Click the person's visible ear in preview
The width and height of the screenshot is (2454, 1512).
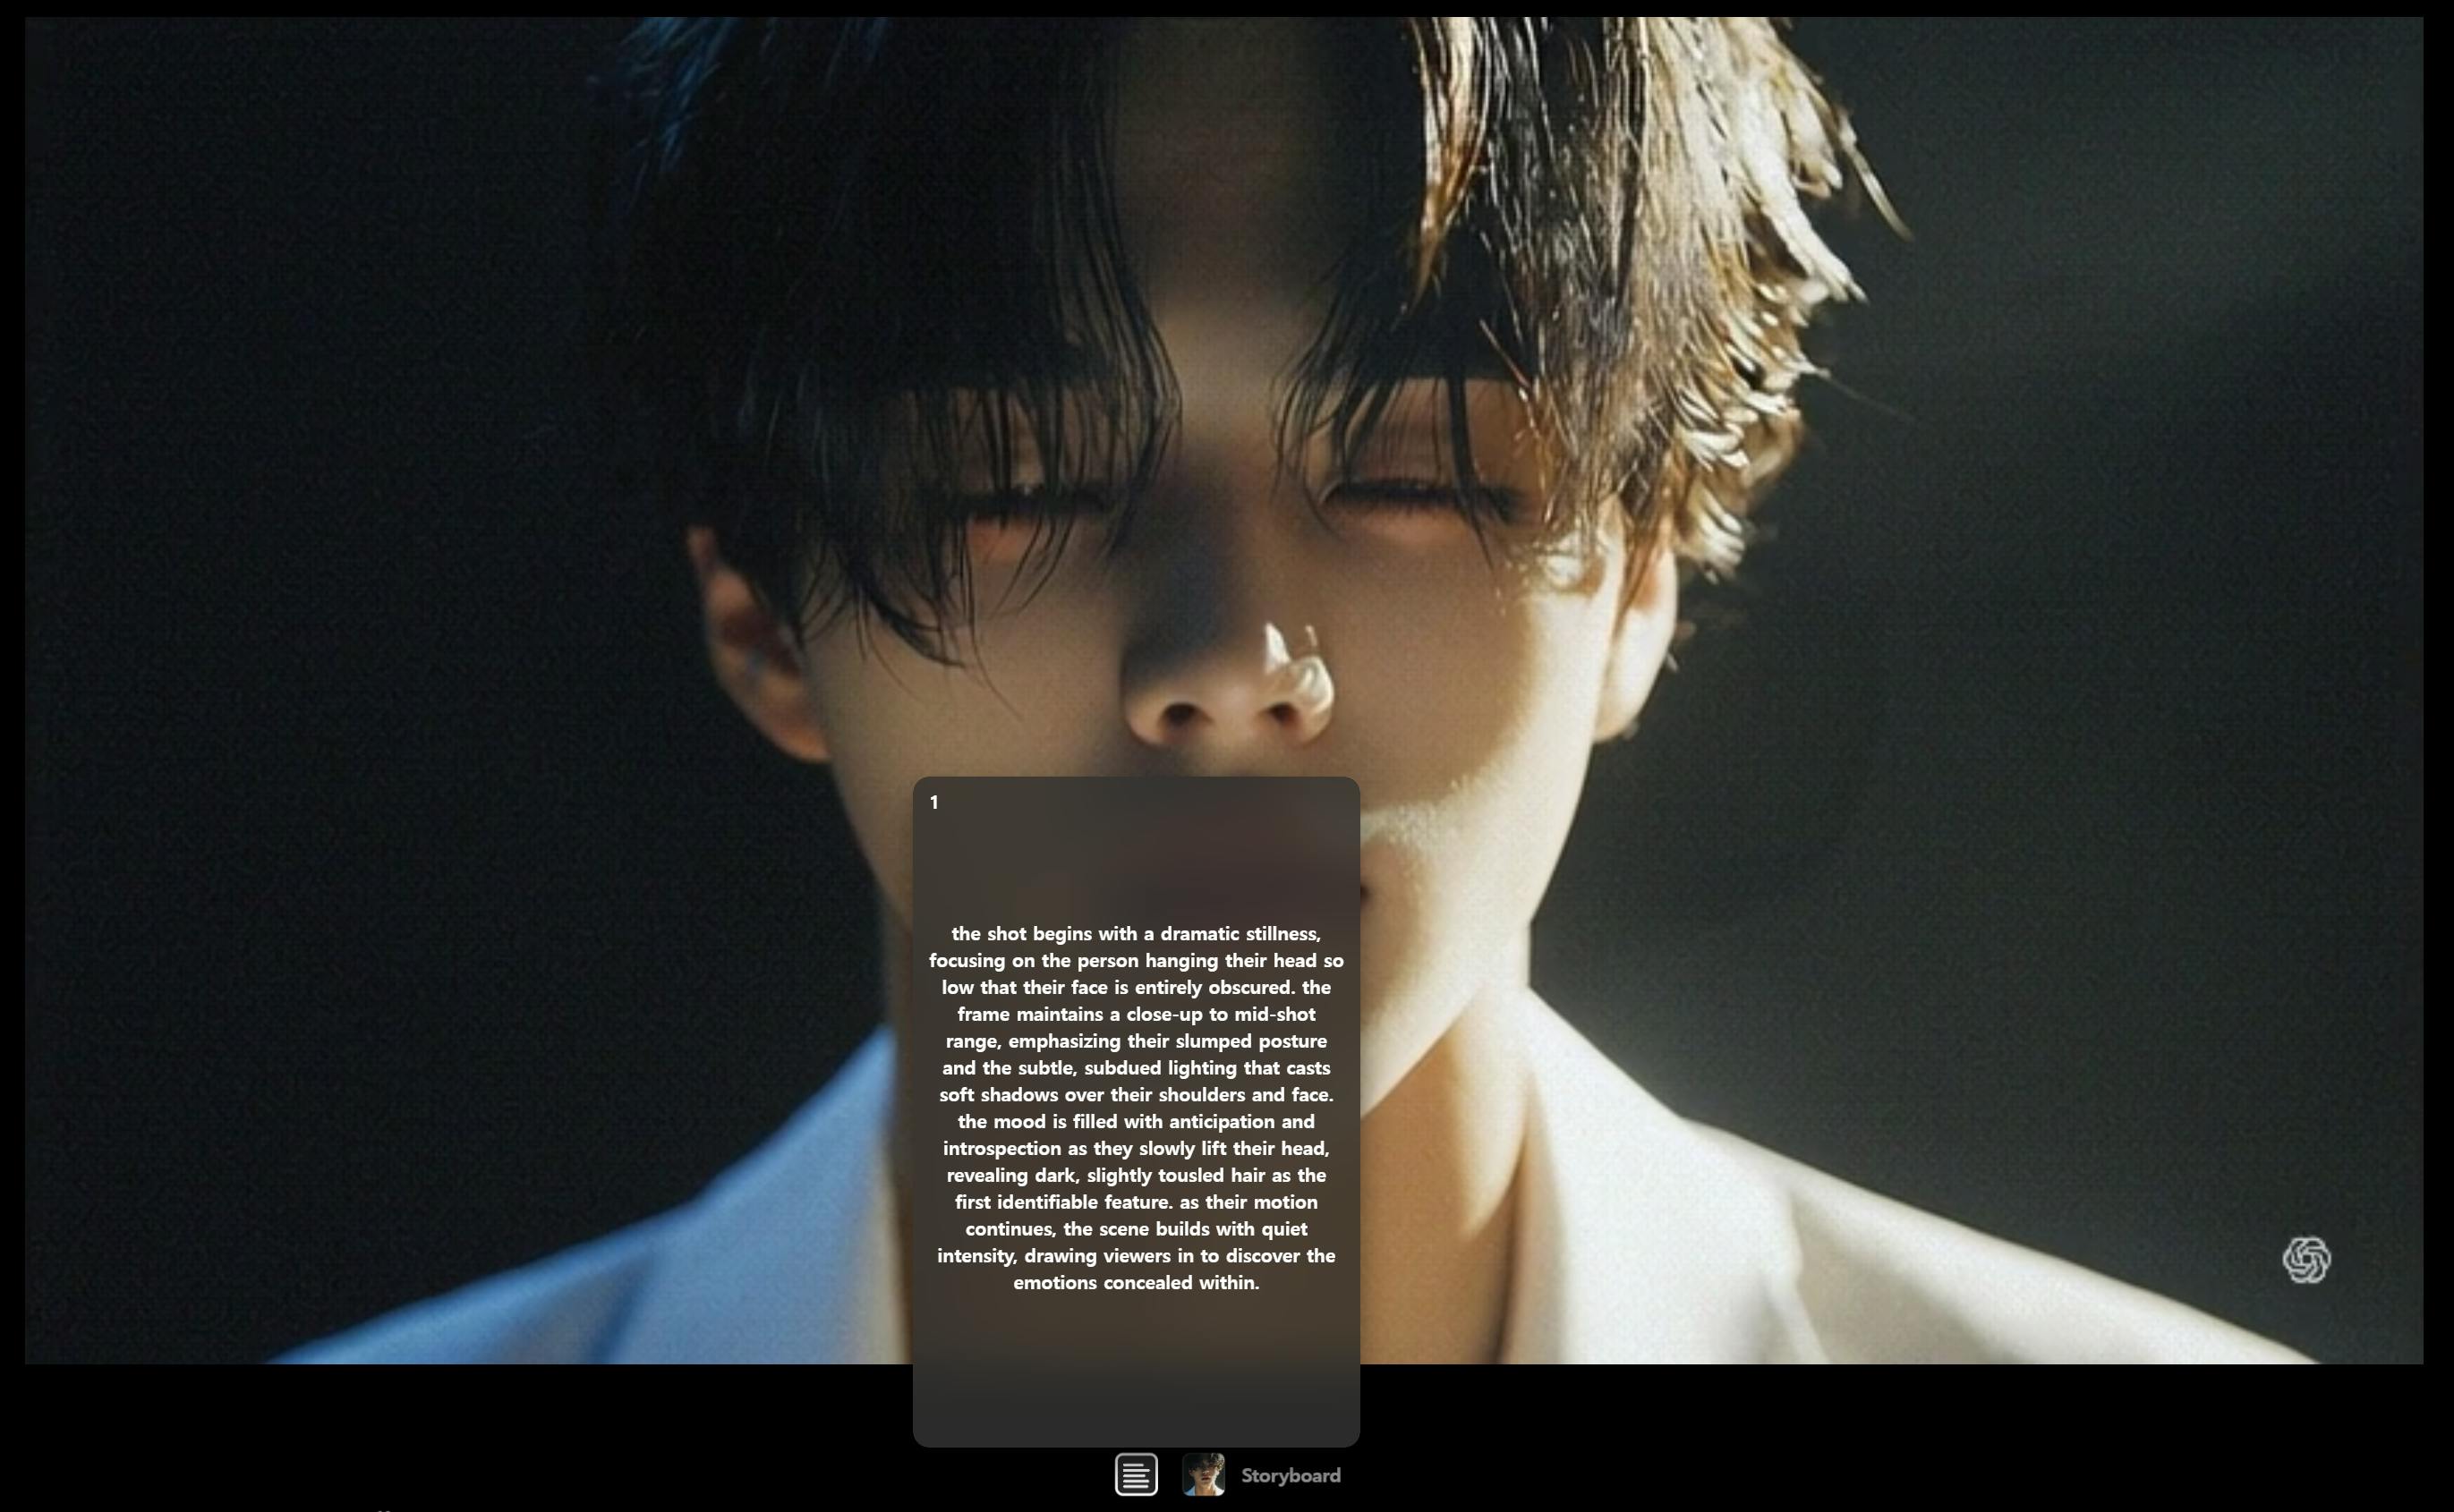(x=760, y=650)
